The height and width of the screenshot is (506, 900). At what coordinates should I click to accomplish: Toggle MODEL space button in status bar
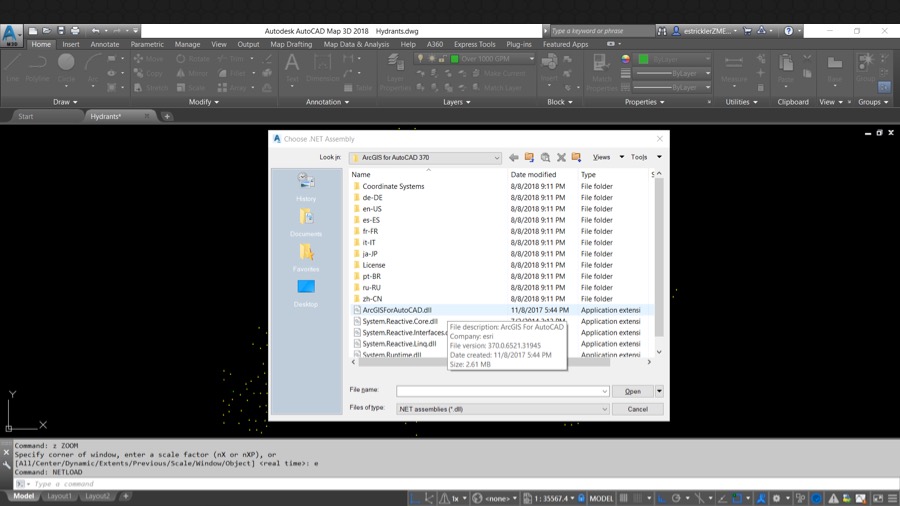[x=601, y=498]
